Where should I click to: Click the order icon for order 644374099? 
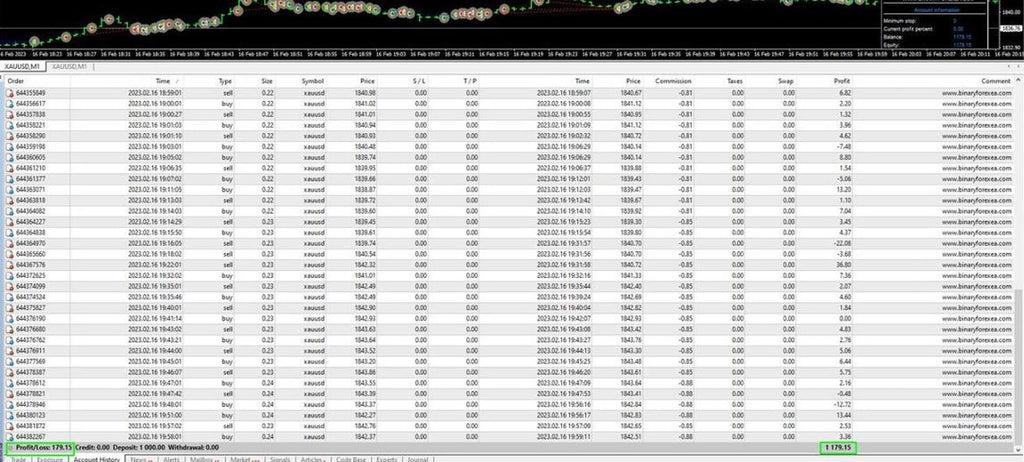[x=9, y=286]
